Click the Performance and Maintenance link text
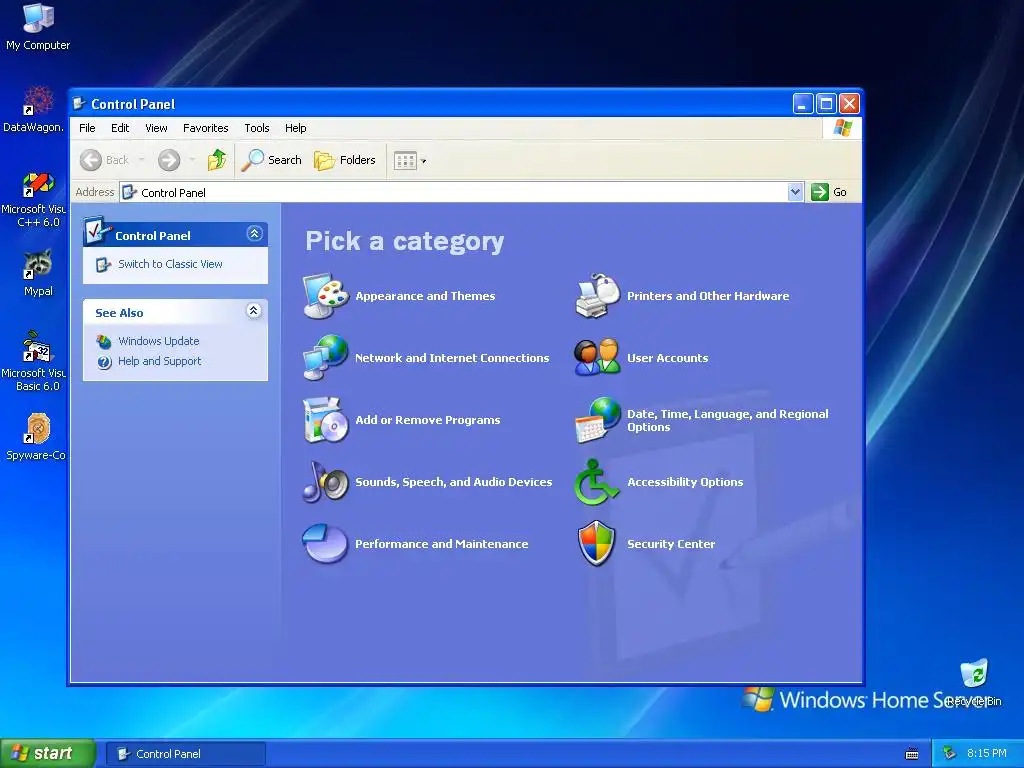The width and height of the screenshot is (1024, 768). click(x=441, y=544)
